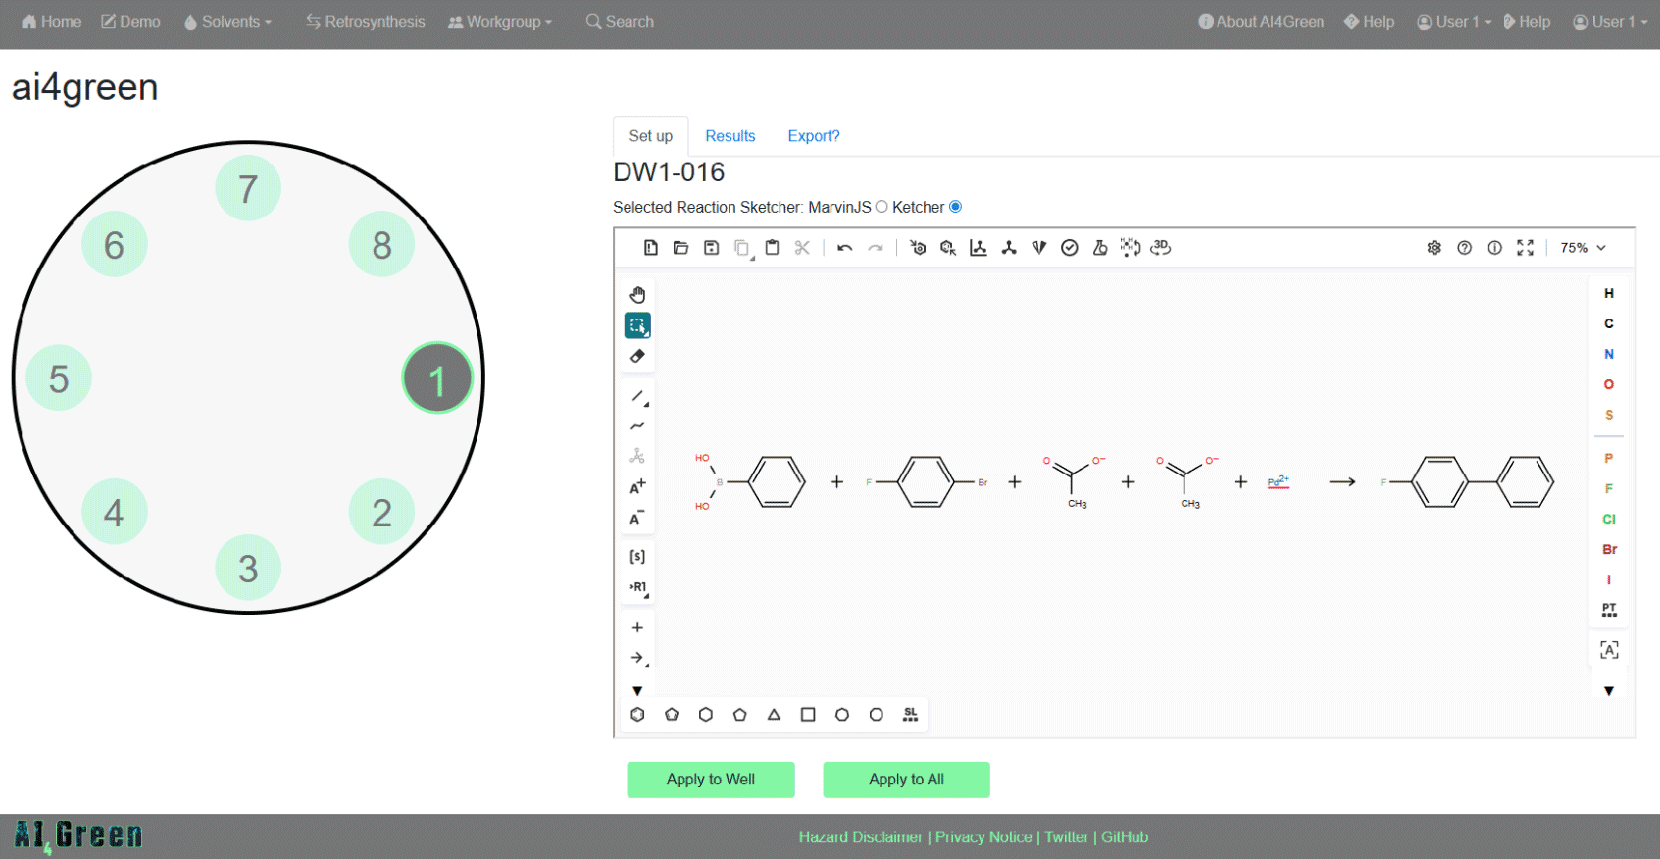Screen dimensions: 1660x859
Task: Select well 4 on the carousel
Action: [x=114, y=512]
